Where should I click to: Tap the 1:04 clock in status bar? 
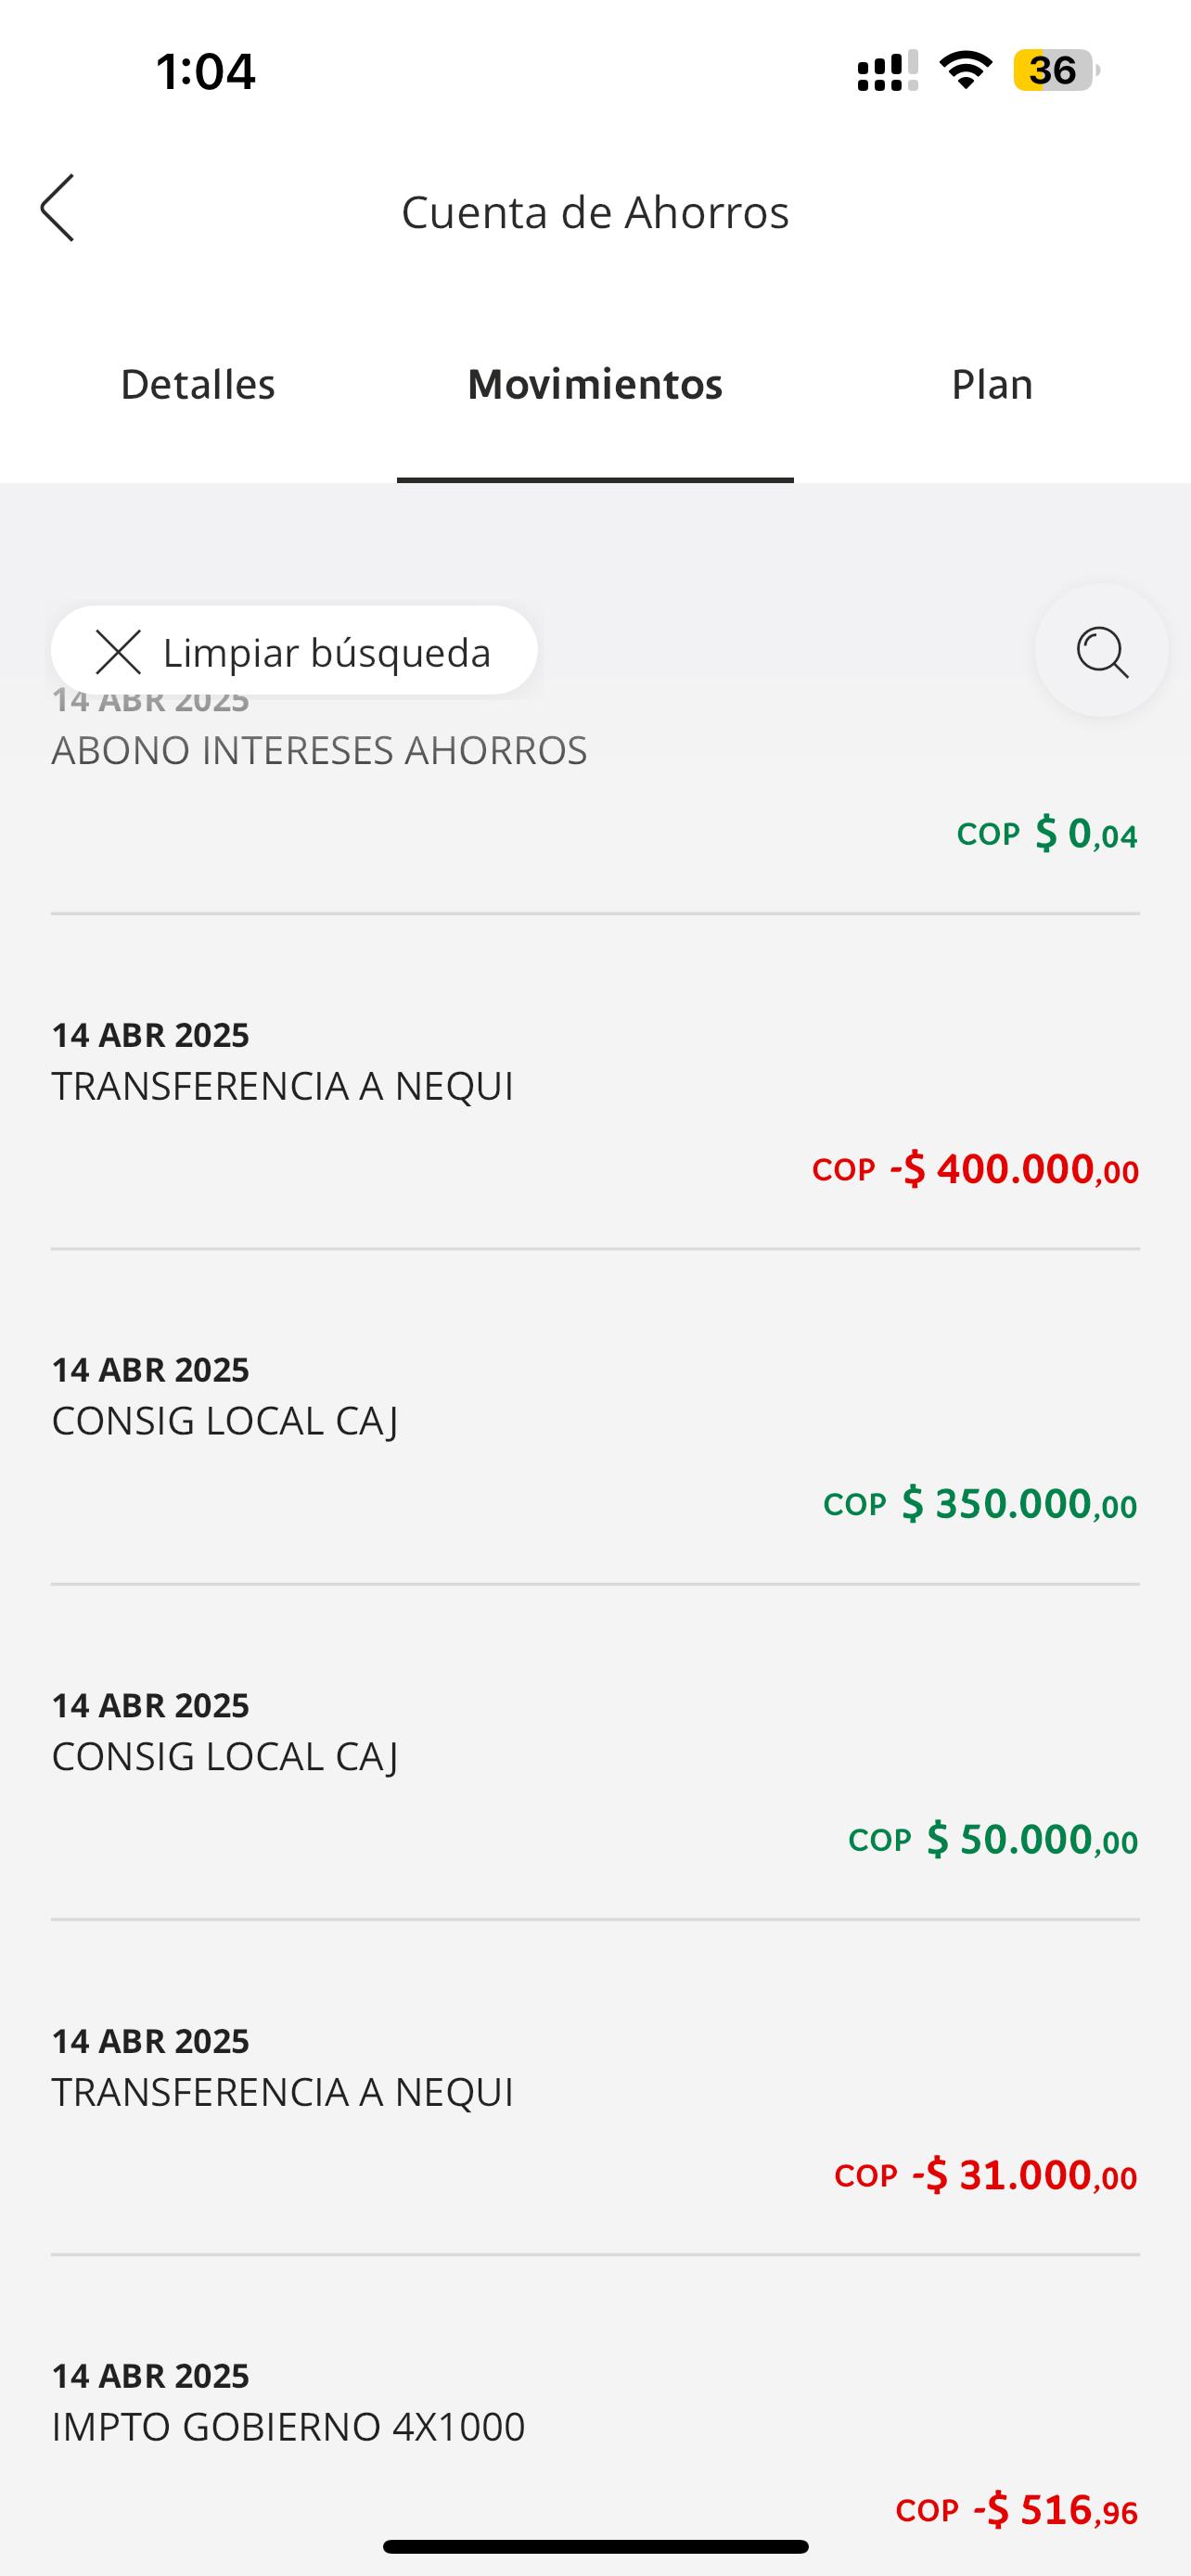coord(206,71)
